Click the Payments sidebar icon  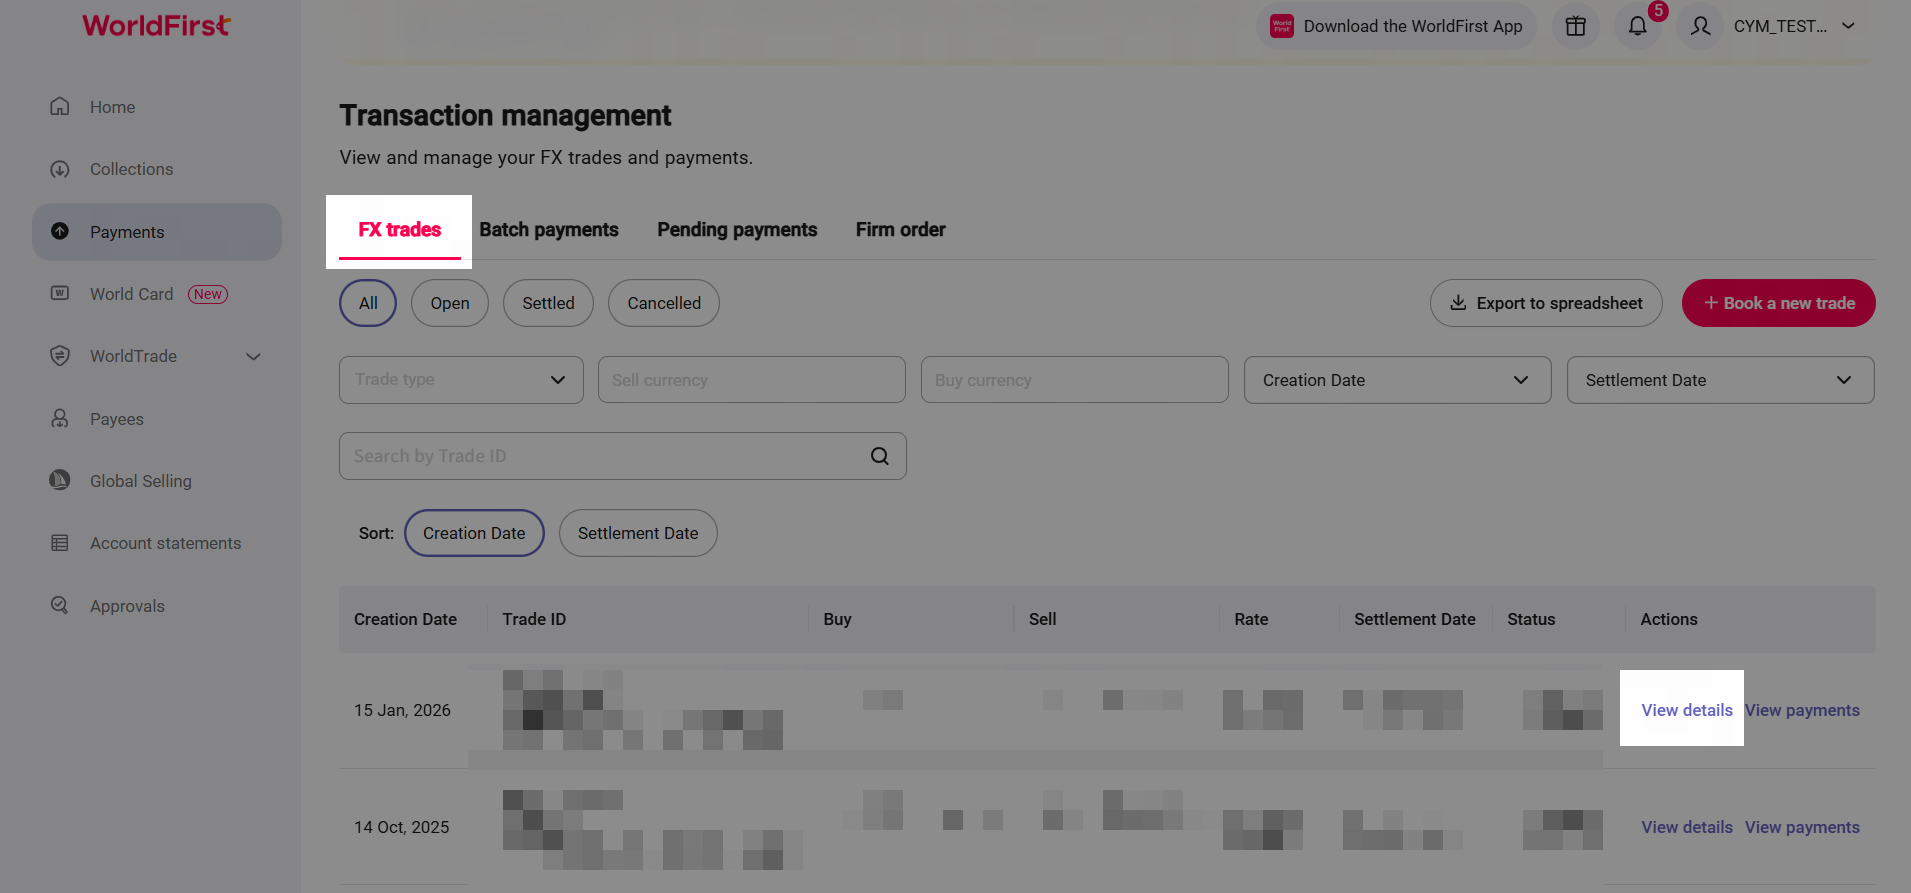click(60, 231)
